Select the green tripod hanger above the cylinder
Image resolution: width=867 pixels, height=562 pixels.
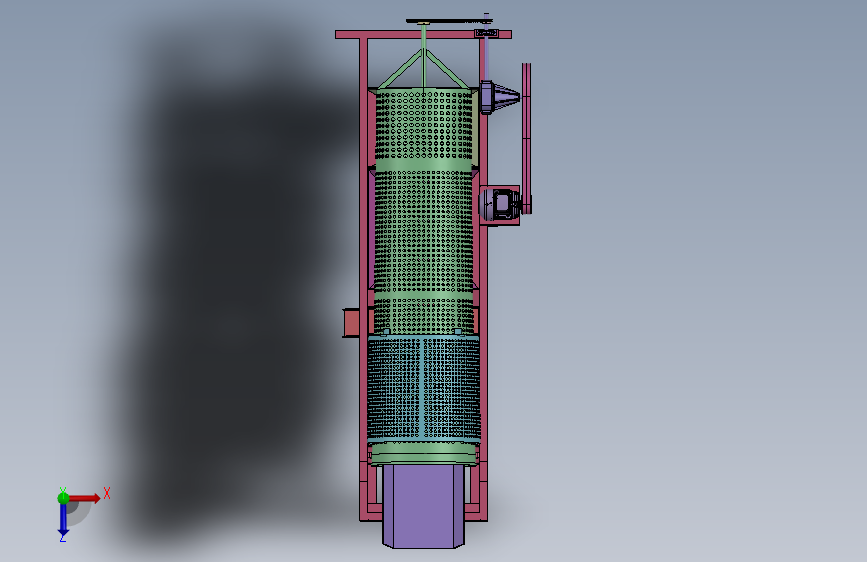(424, 67)
